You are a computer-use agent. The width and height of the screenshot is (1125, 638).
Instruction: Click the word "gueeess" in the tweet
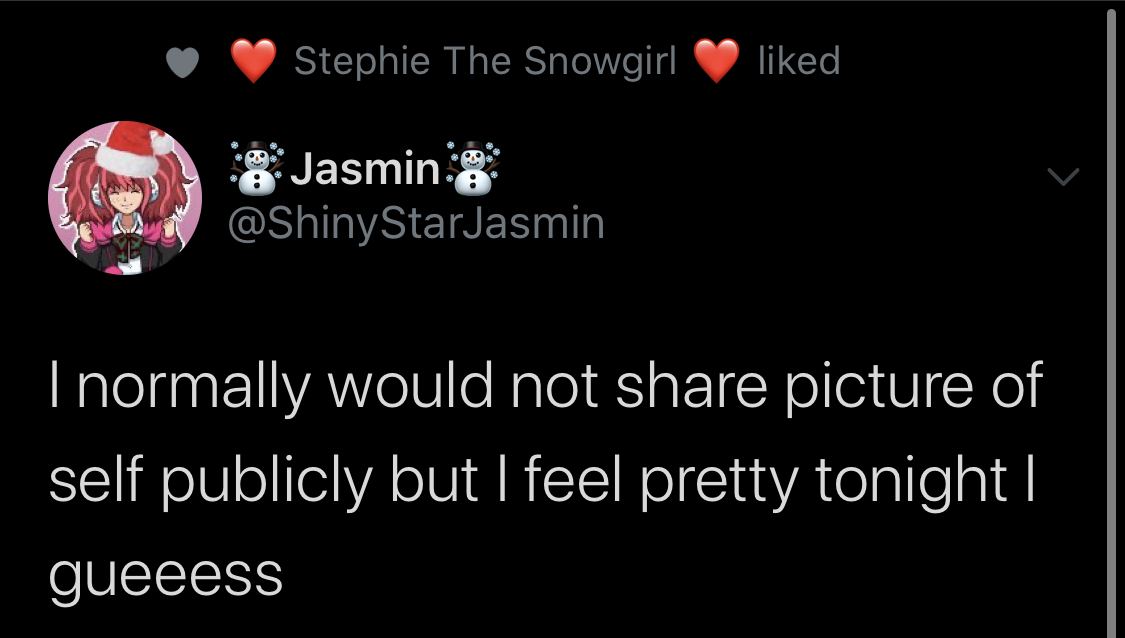(166, 575)
